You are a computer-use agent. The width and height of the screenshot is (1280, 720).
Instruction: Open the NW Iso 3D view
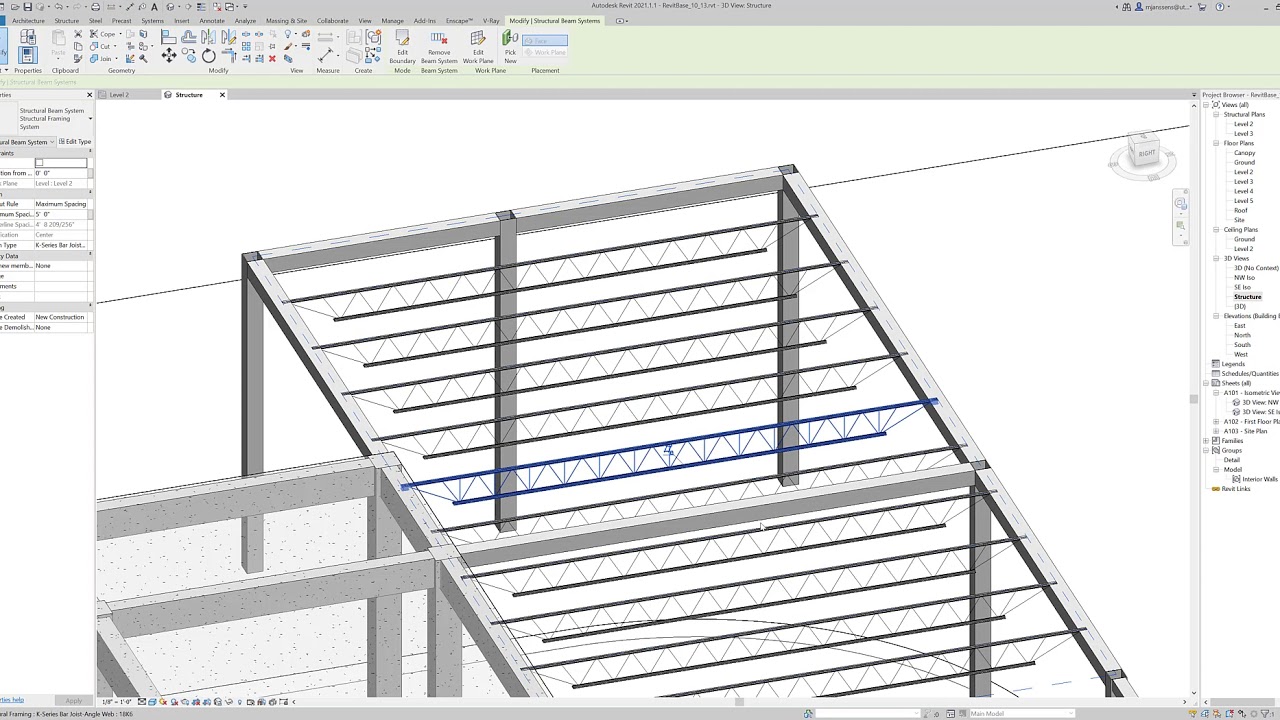click(1243, 278)
